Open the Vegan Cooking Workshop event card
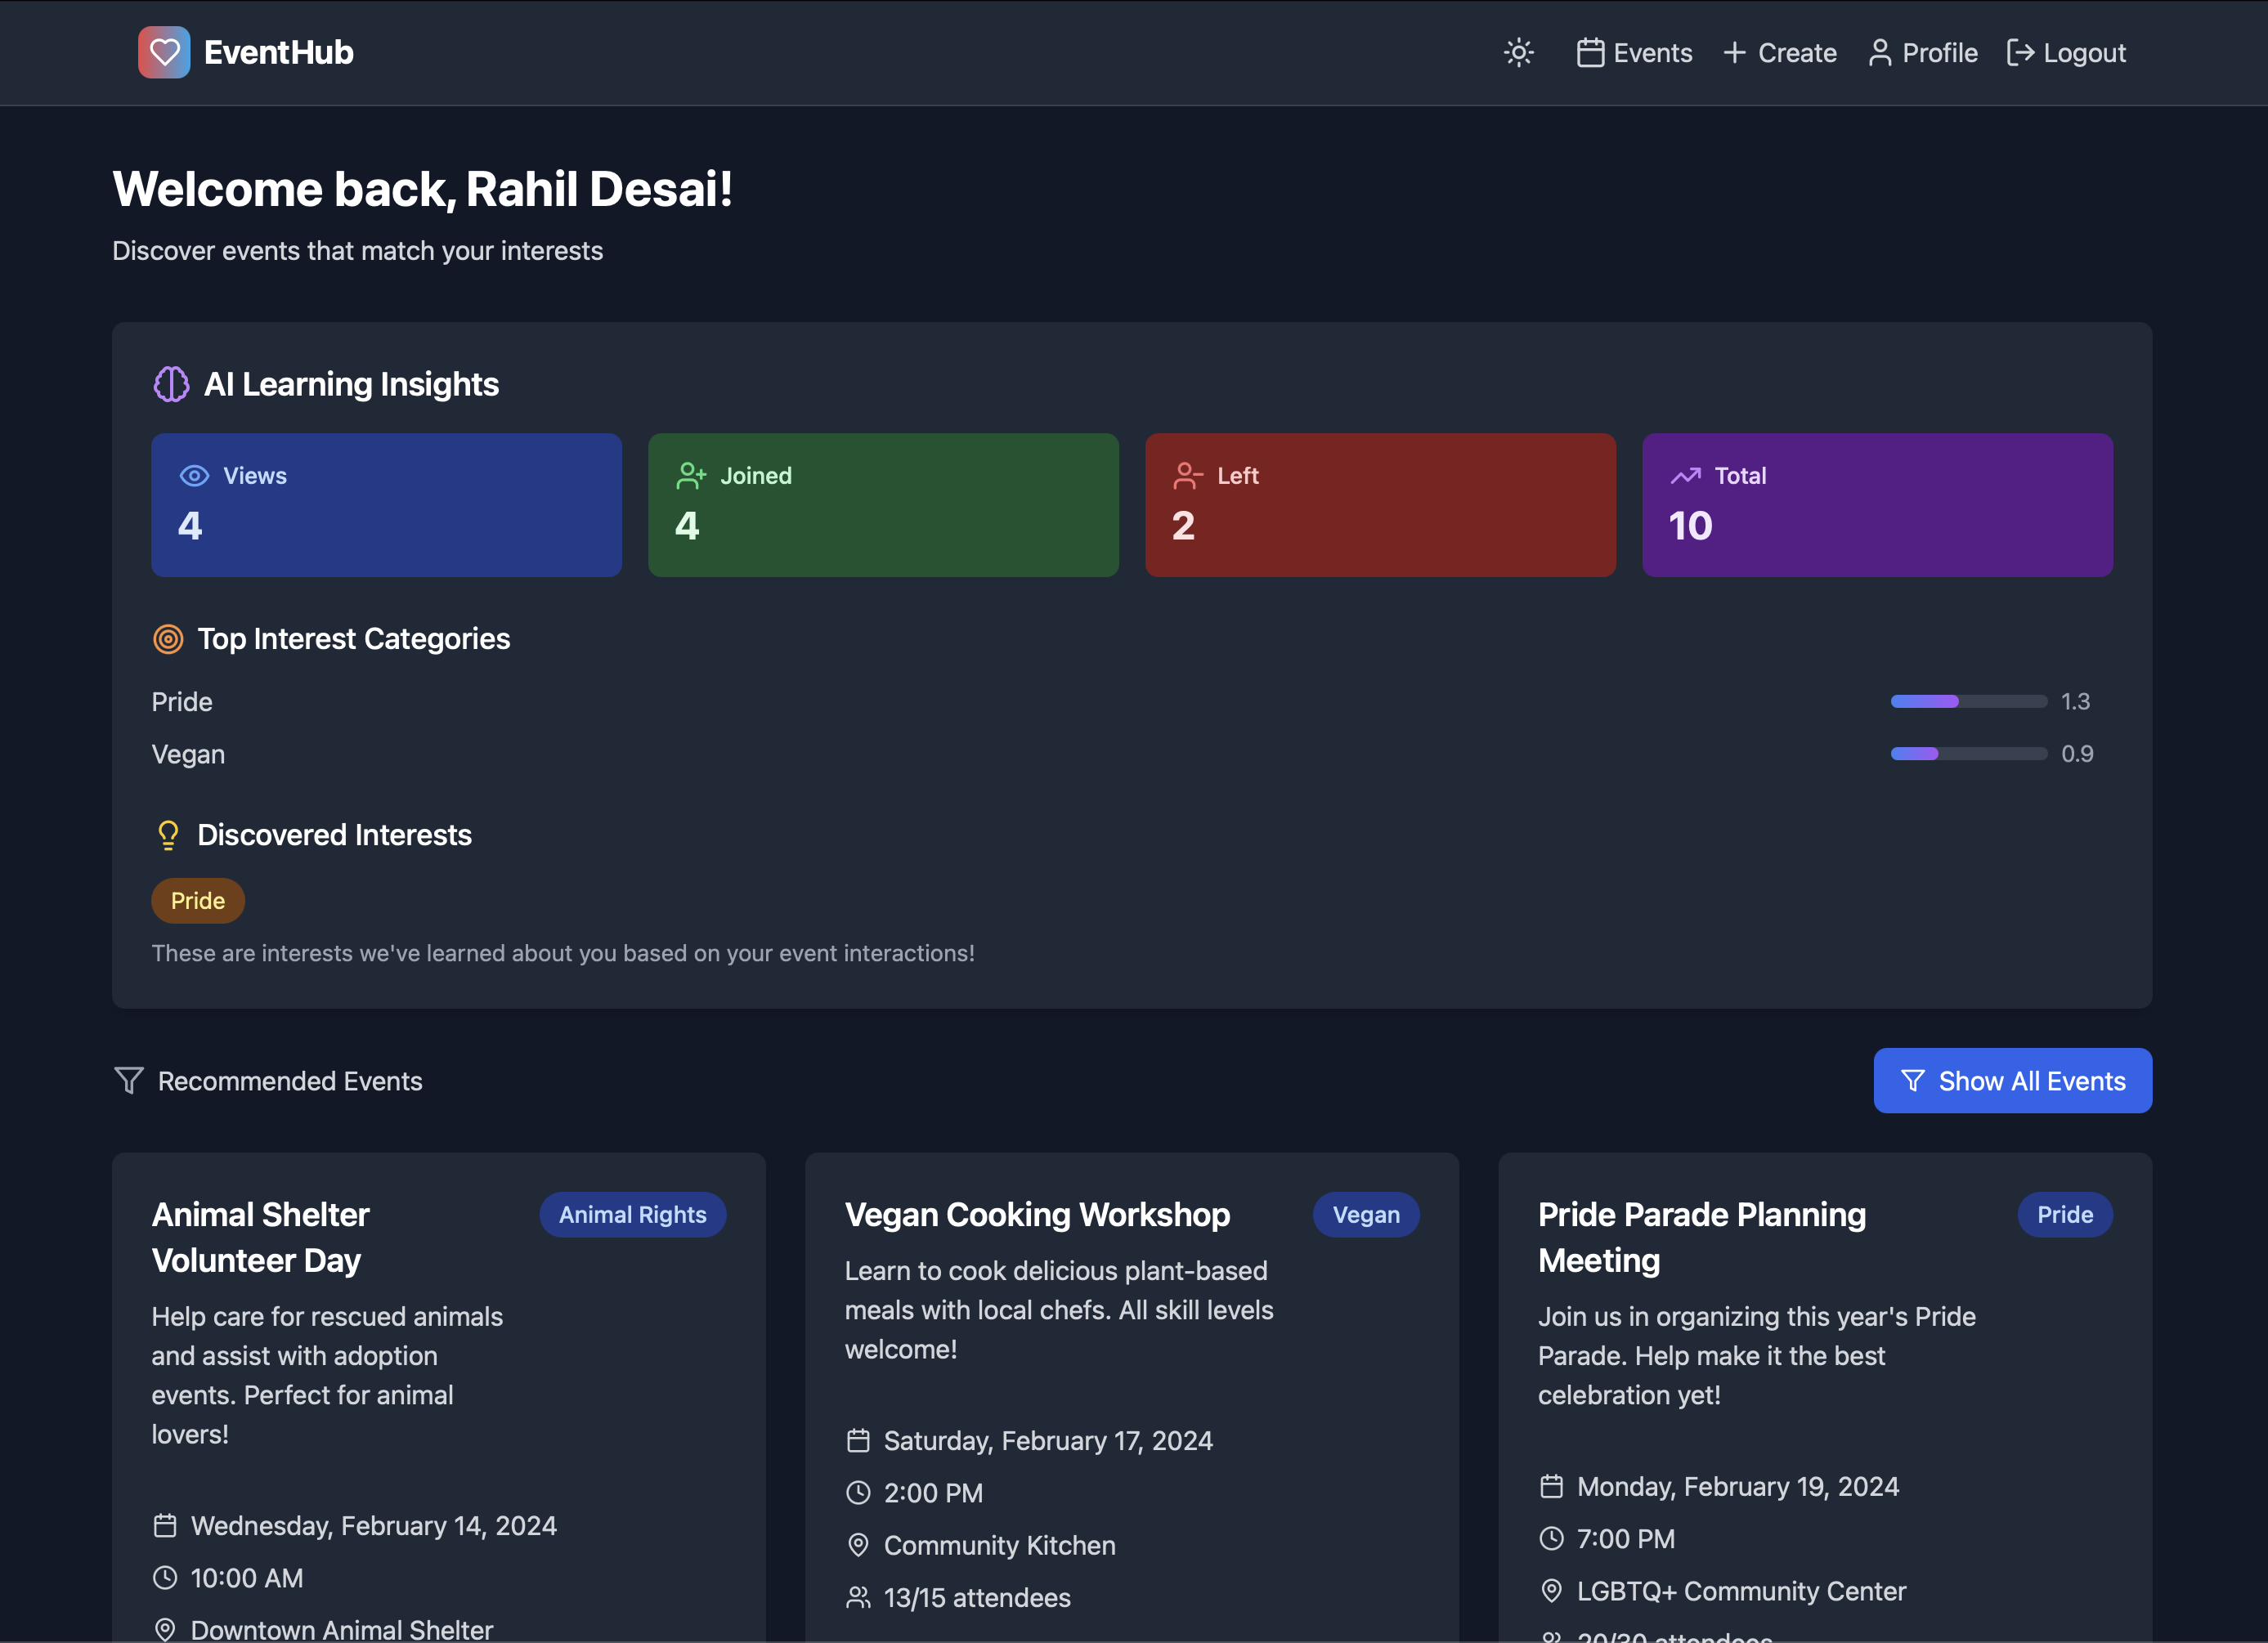2268x1643 pixels. pyautogui.click(x=1037, y=1215)
